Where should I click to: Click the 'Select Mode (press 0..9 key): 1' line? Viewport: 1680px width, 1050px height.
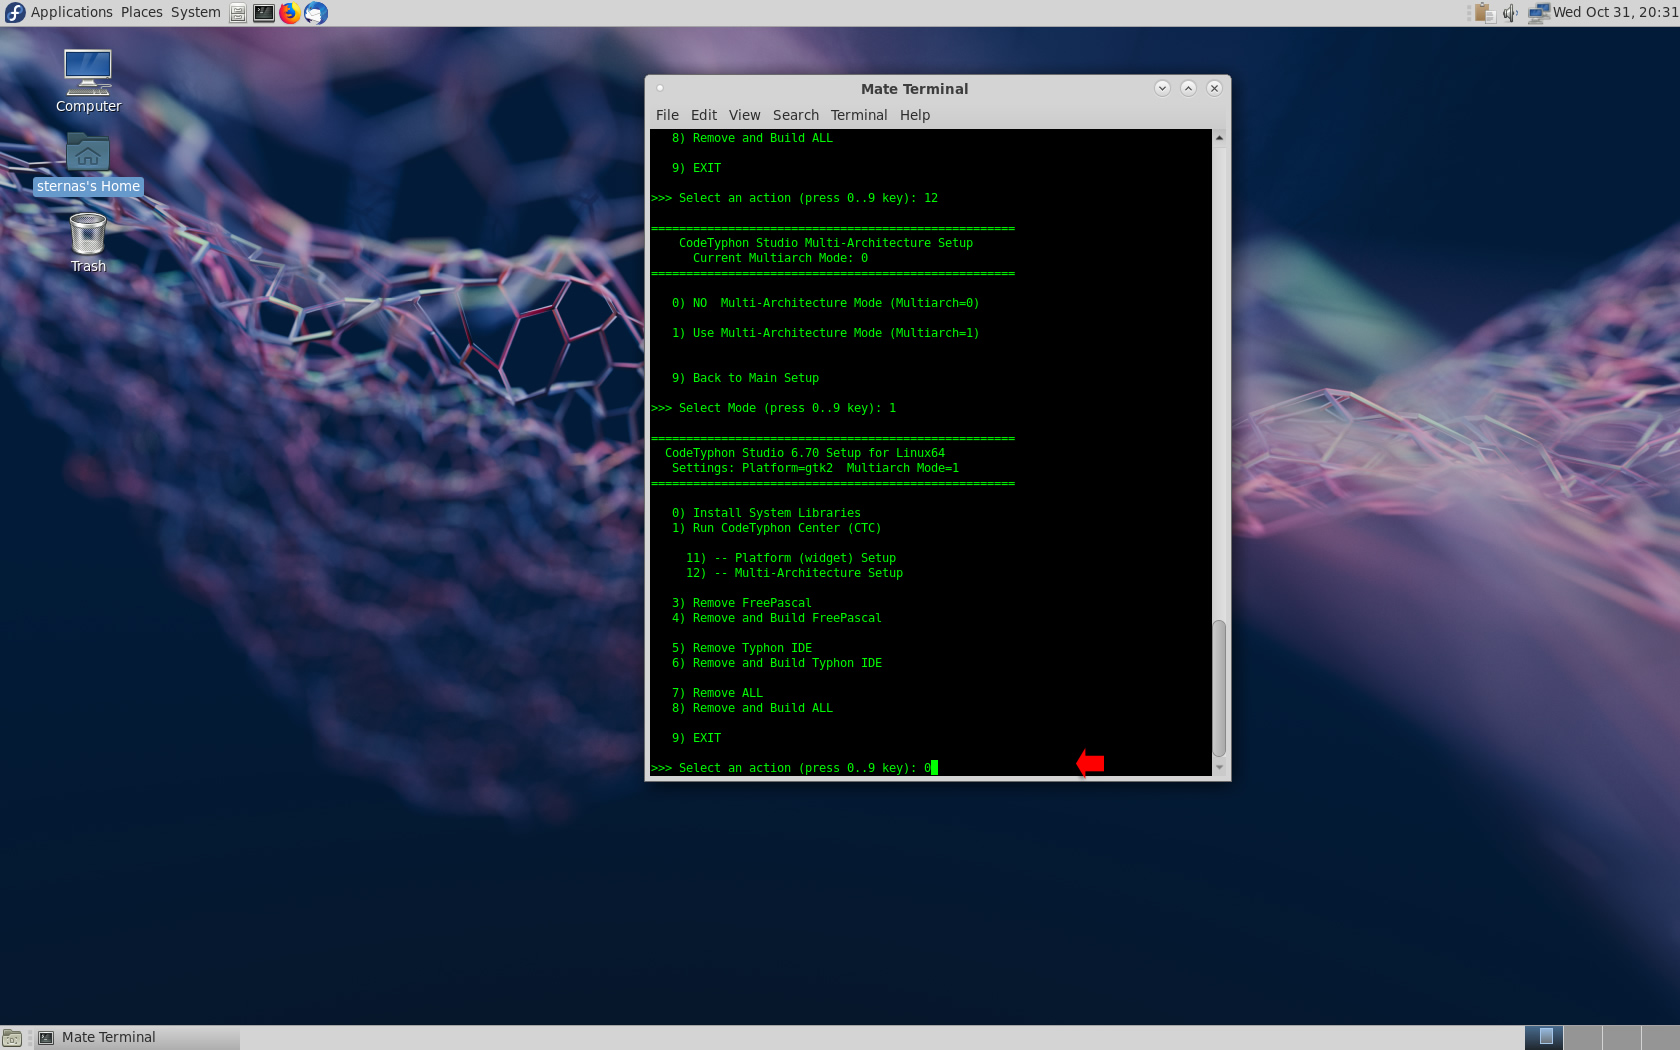pyautogui.click(x=773, y=408)
